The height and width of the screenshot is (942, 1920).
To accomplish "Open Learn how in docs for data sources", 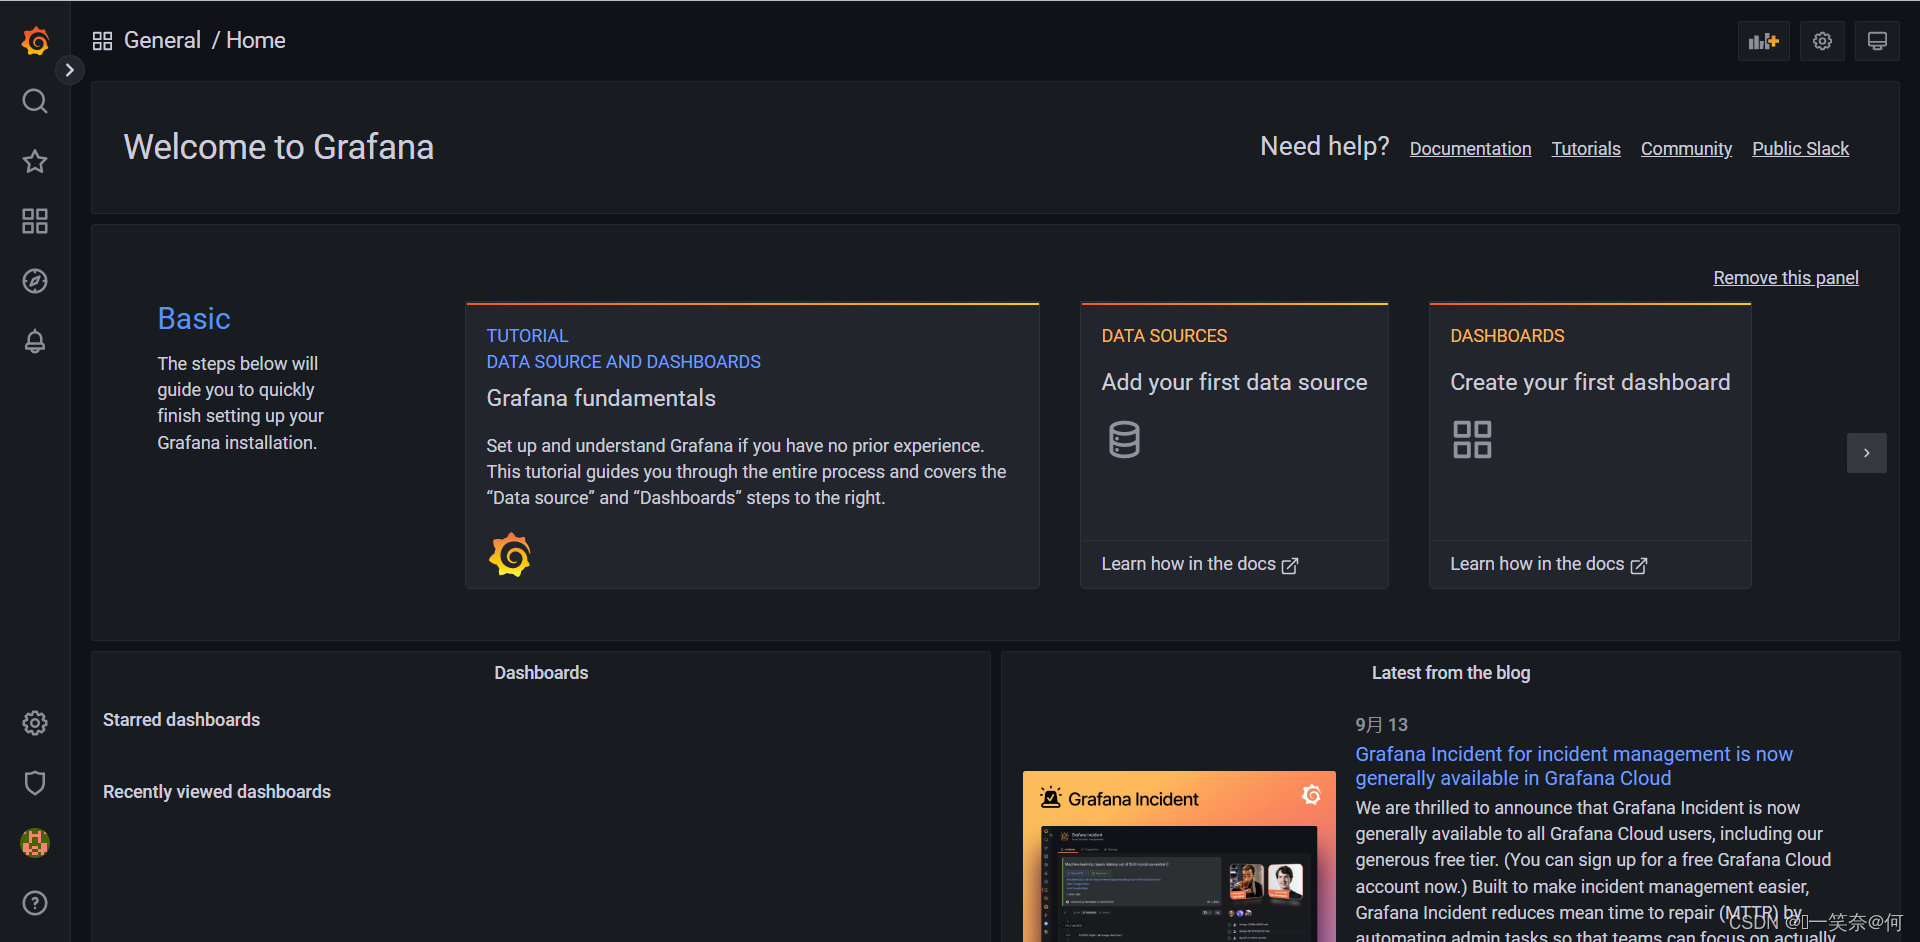I will tap(1200, 565).
